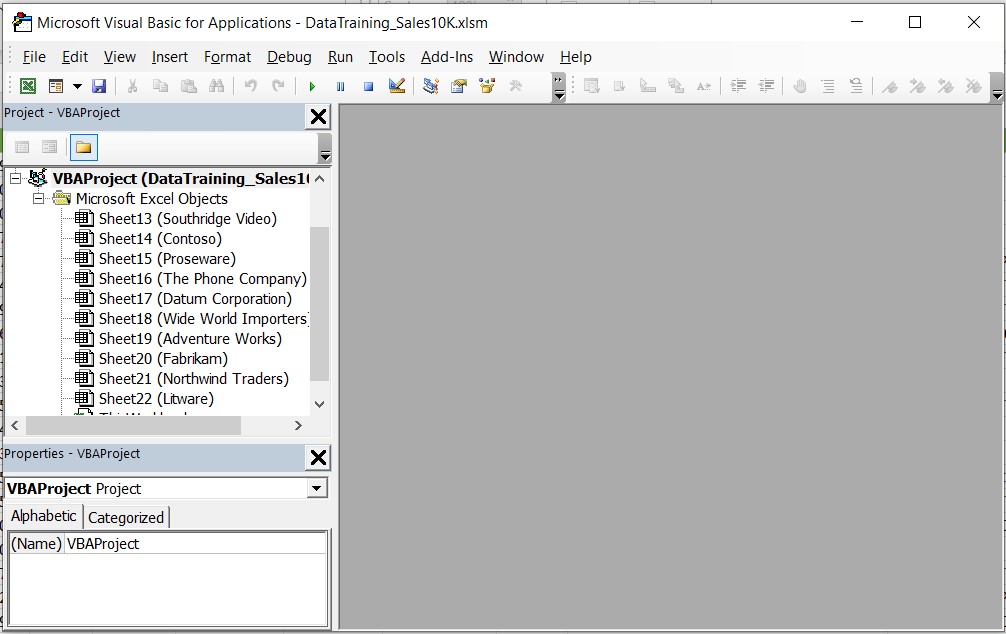
Task: Click the Cut scissors icon
Action: click(x=132, y=86)
